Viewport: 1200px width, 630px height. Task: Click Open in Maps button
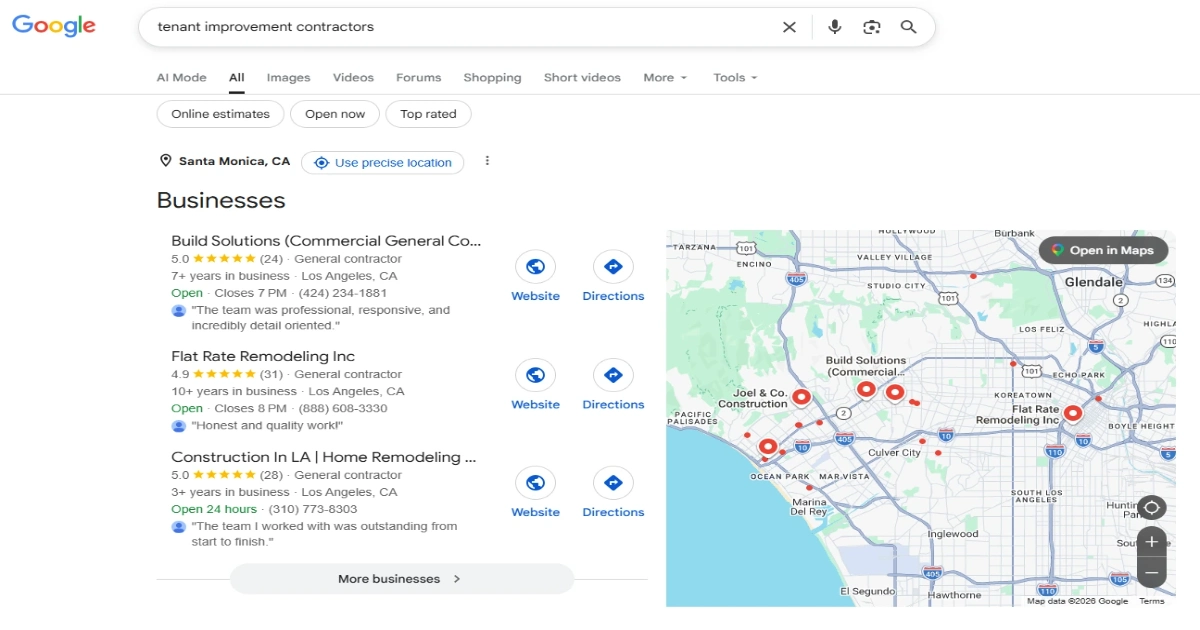(1103, 250)
